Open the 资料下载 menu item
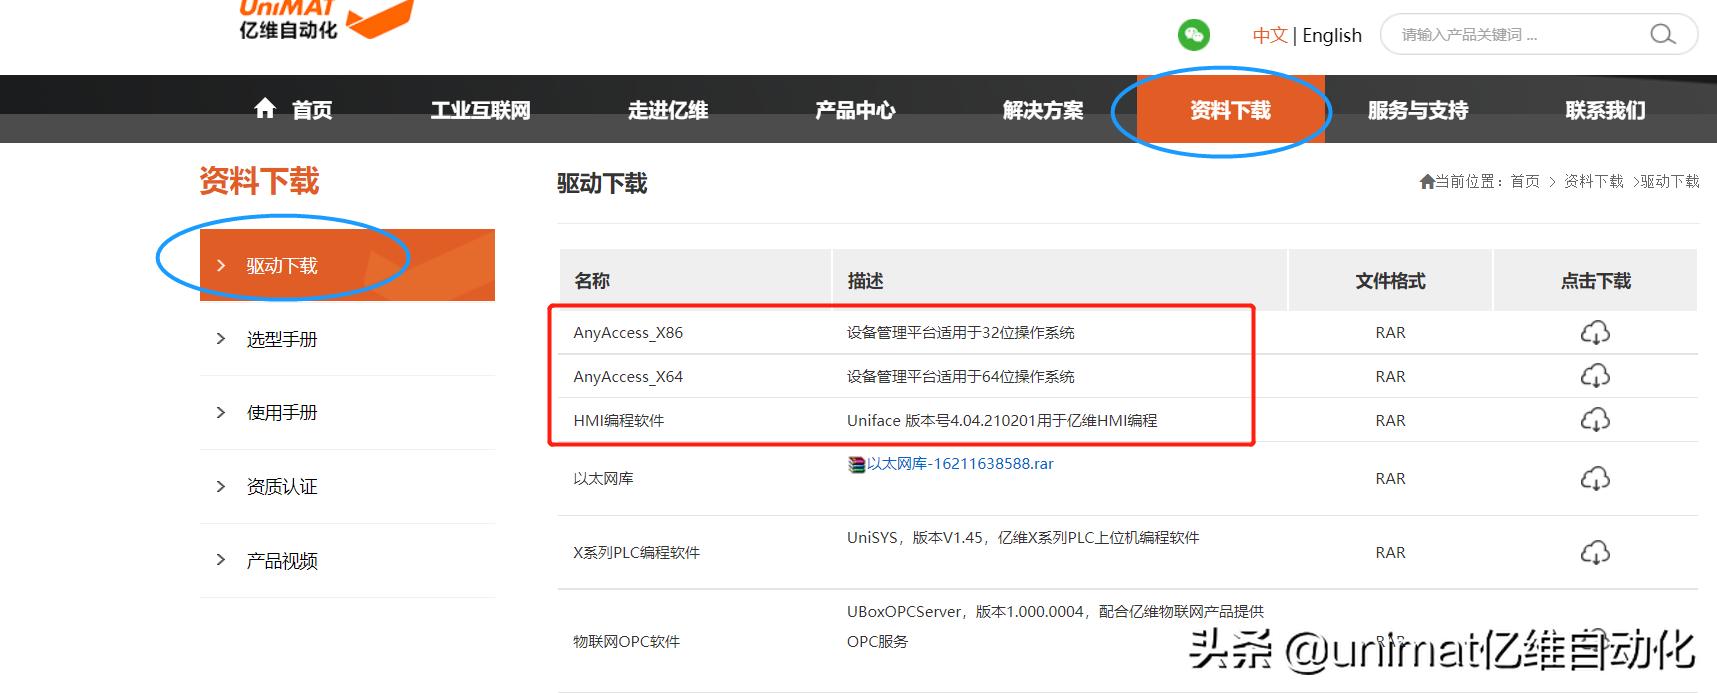Image resolution: width=1717 pixels, height=693 pixels. point(1231,109)
